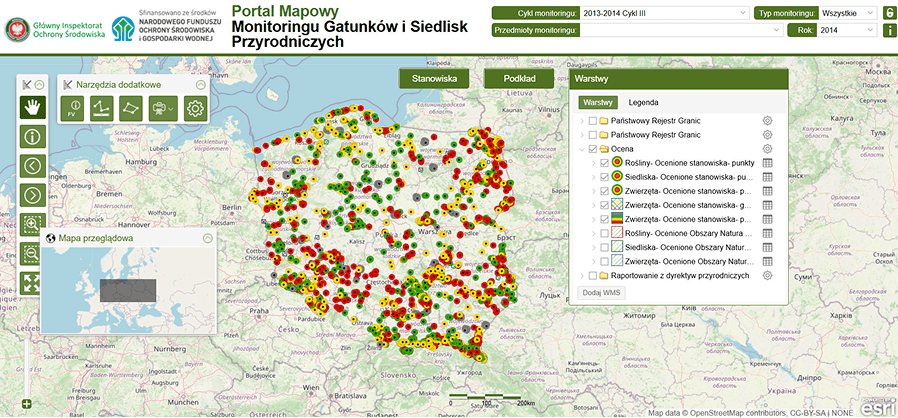Screen dimensions: 898x418
Task: Activate the info identify tool
Action: pos(31,136)
